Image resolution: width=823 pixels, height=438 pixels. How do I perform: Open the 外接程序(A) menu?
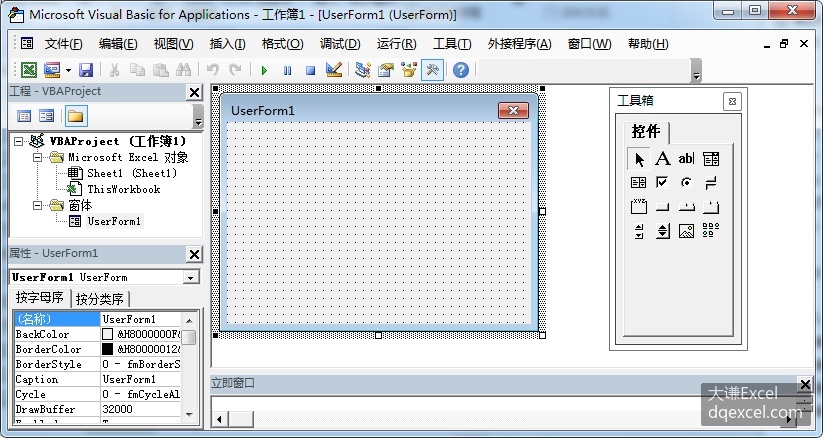[519, 44]
